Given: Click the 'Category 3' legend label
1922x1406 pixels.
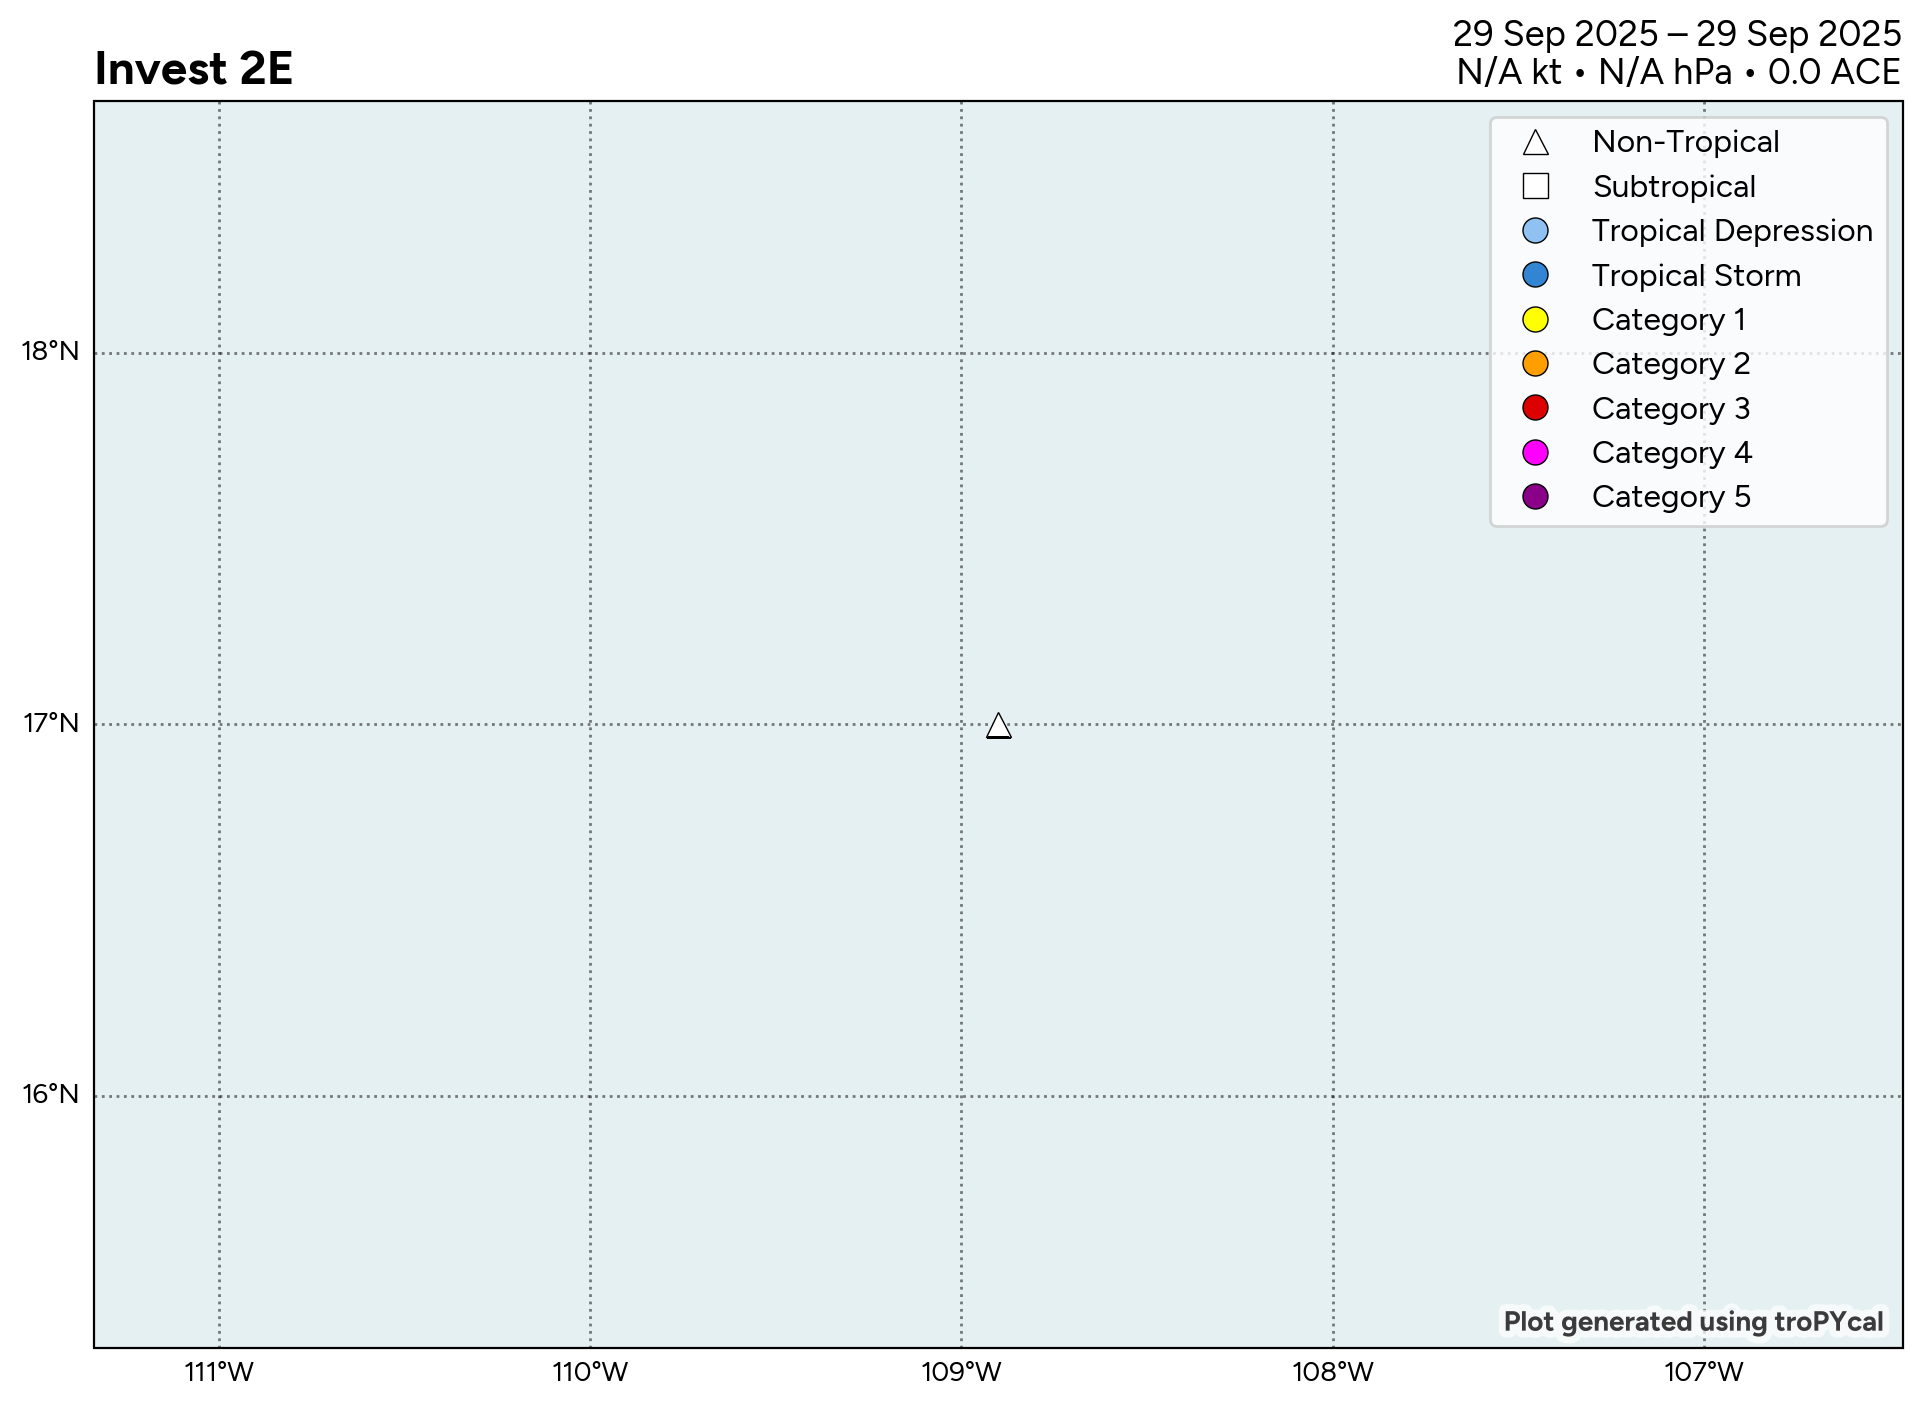Looking at the screenshot, I should 1671,408.
